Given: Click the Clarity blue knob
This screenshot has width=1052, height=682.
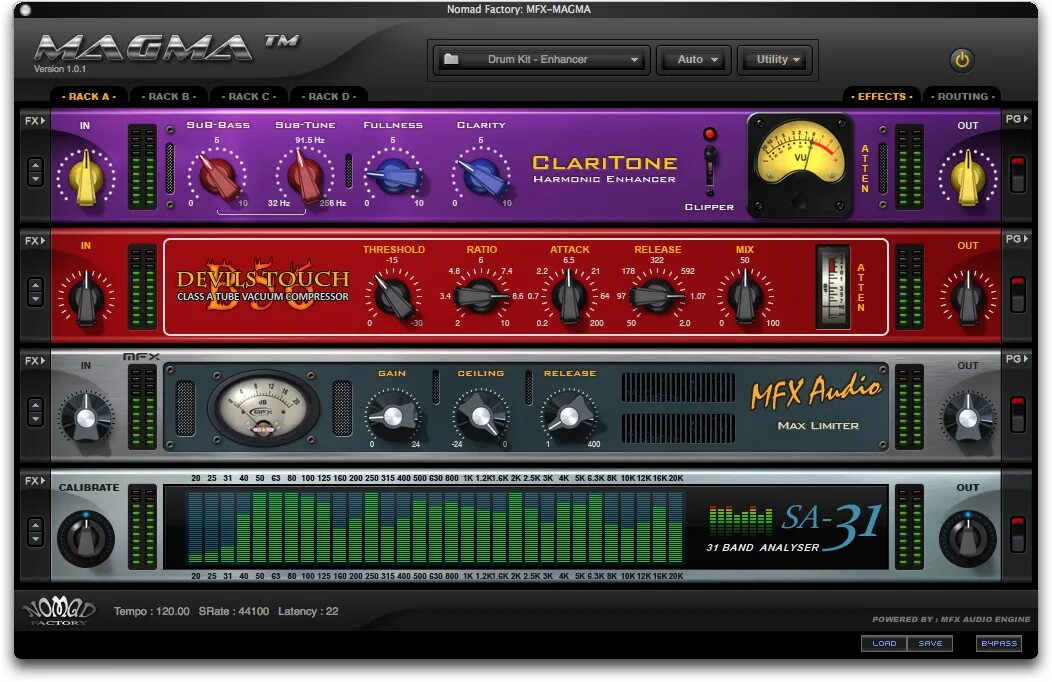Looking at the screenshot, I should 481,176.
